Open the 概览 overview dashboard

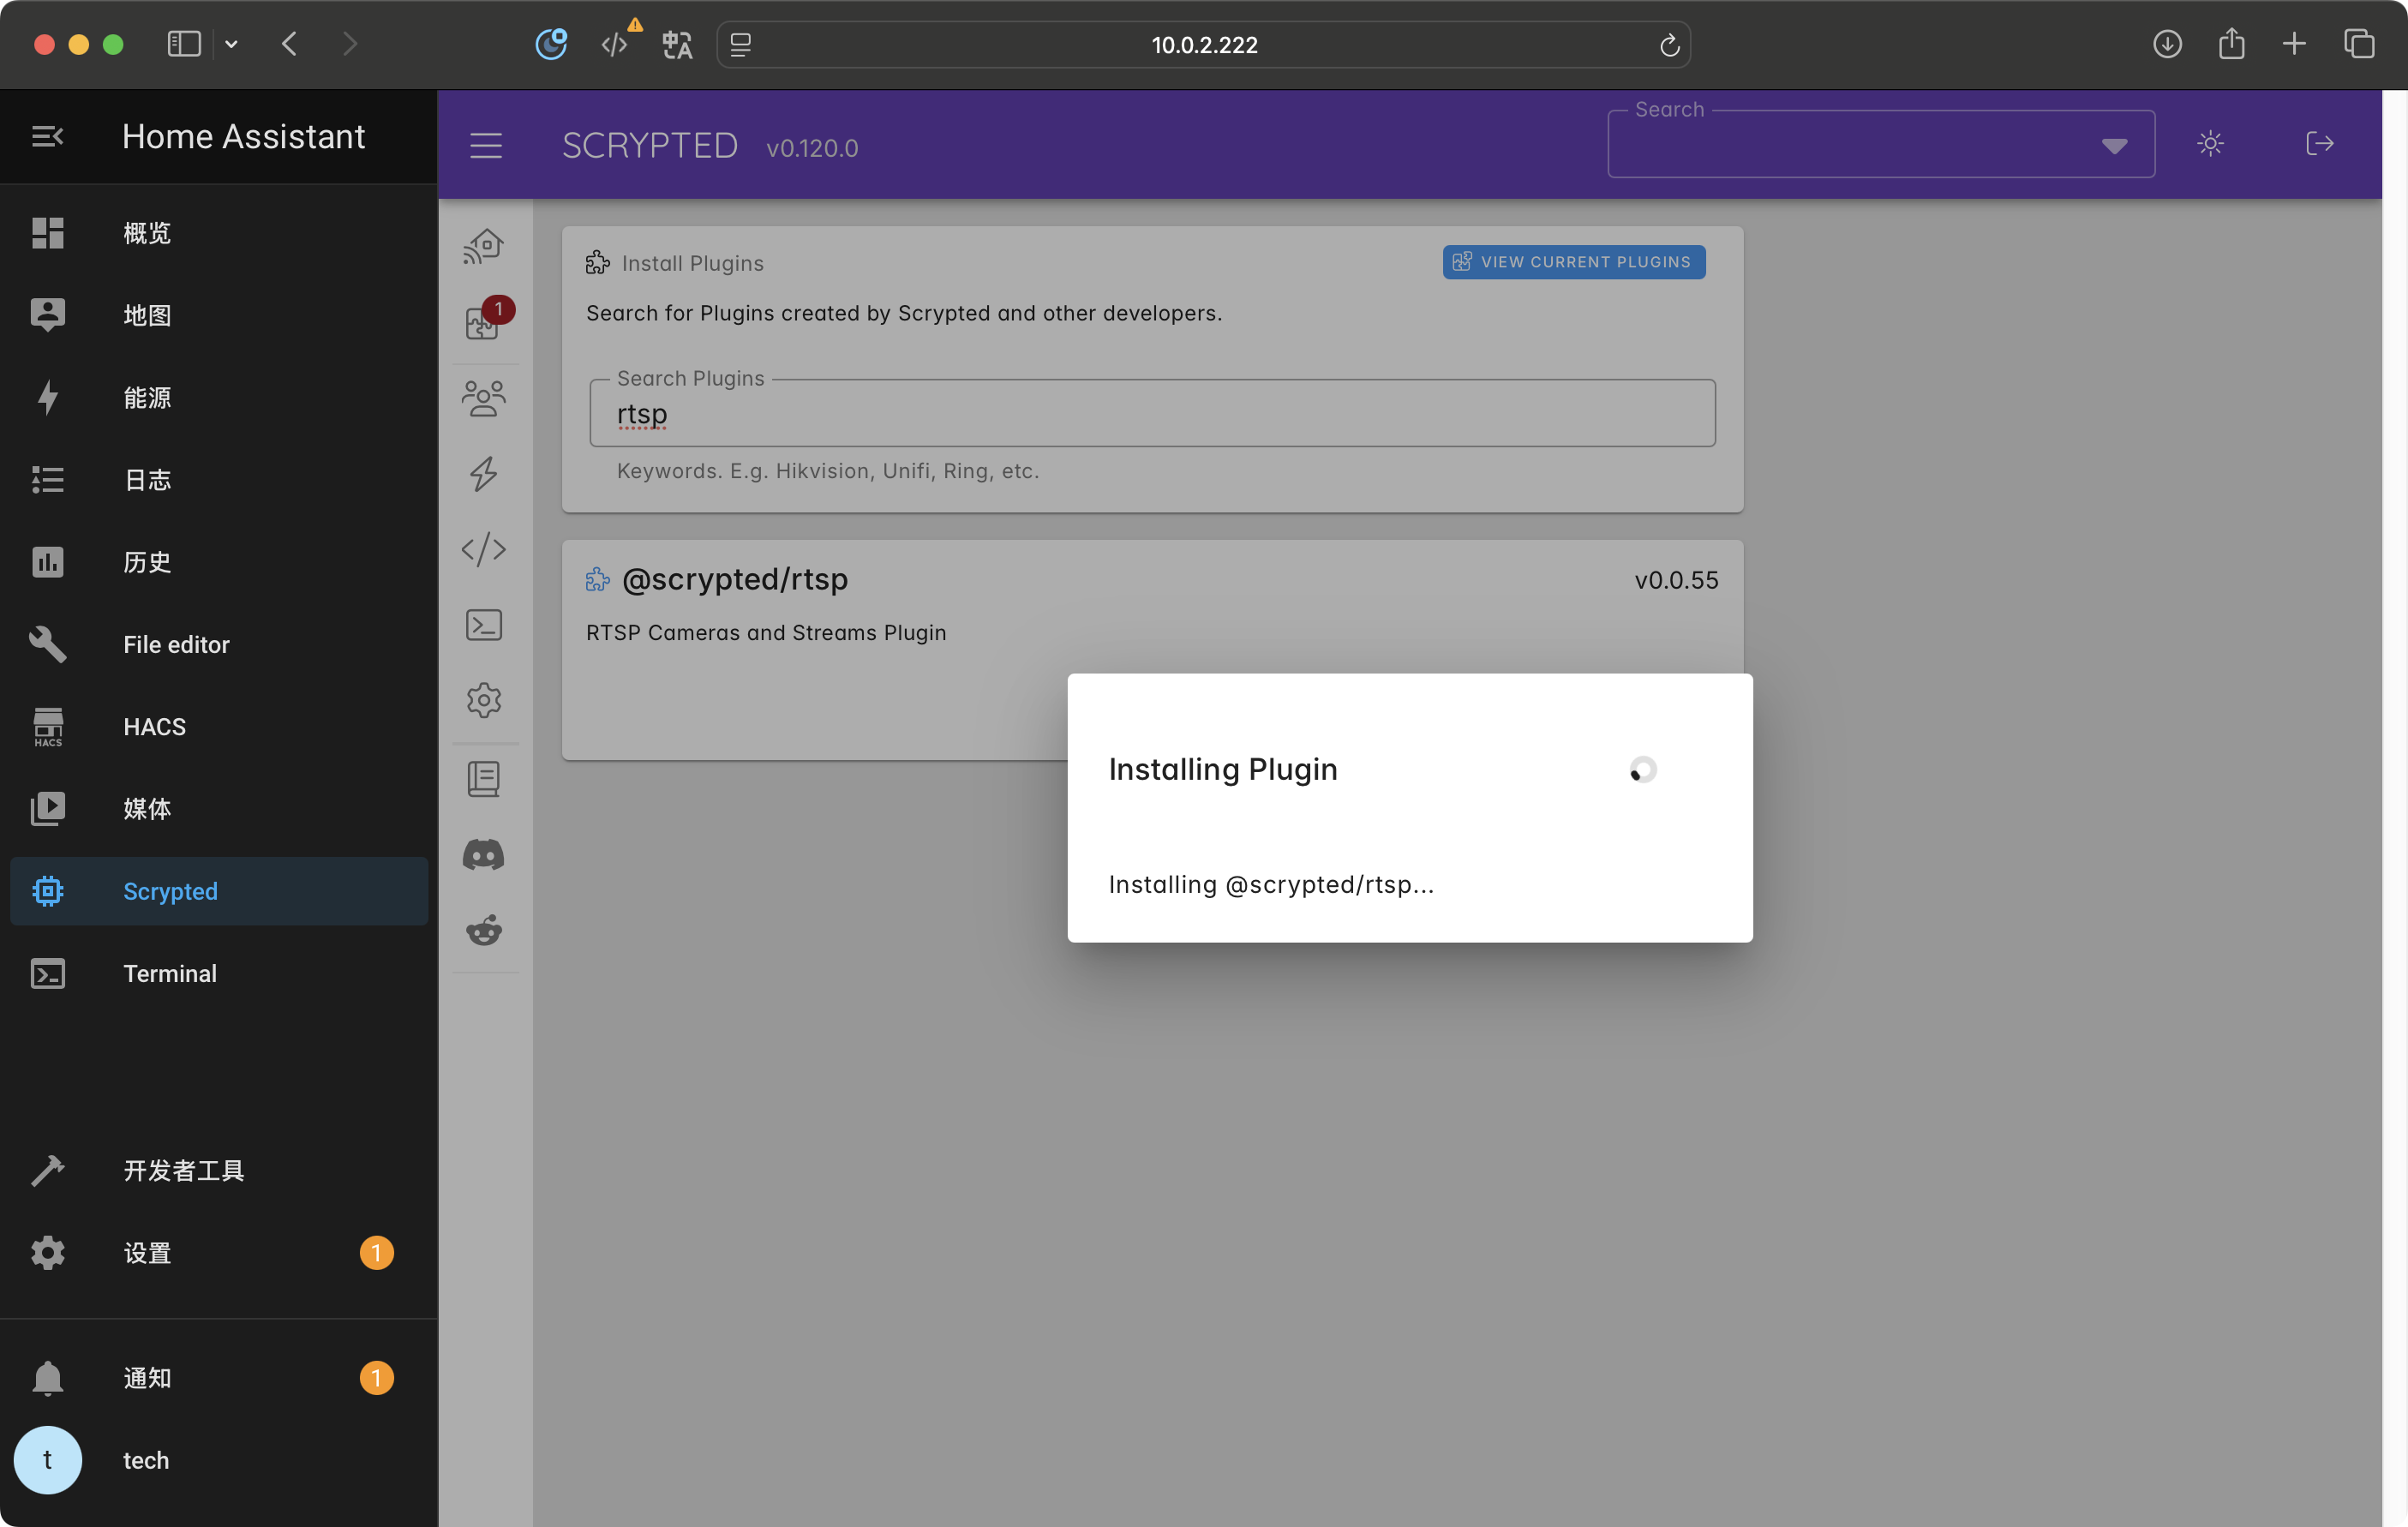pyautogui.click(x=219, y=233)
